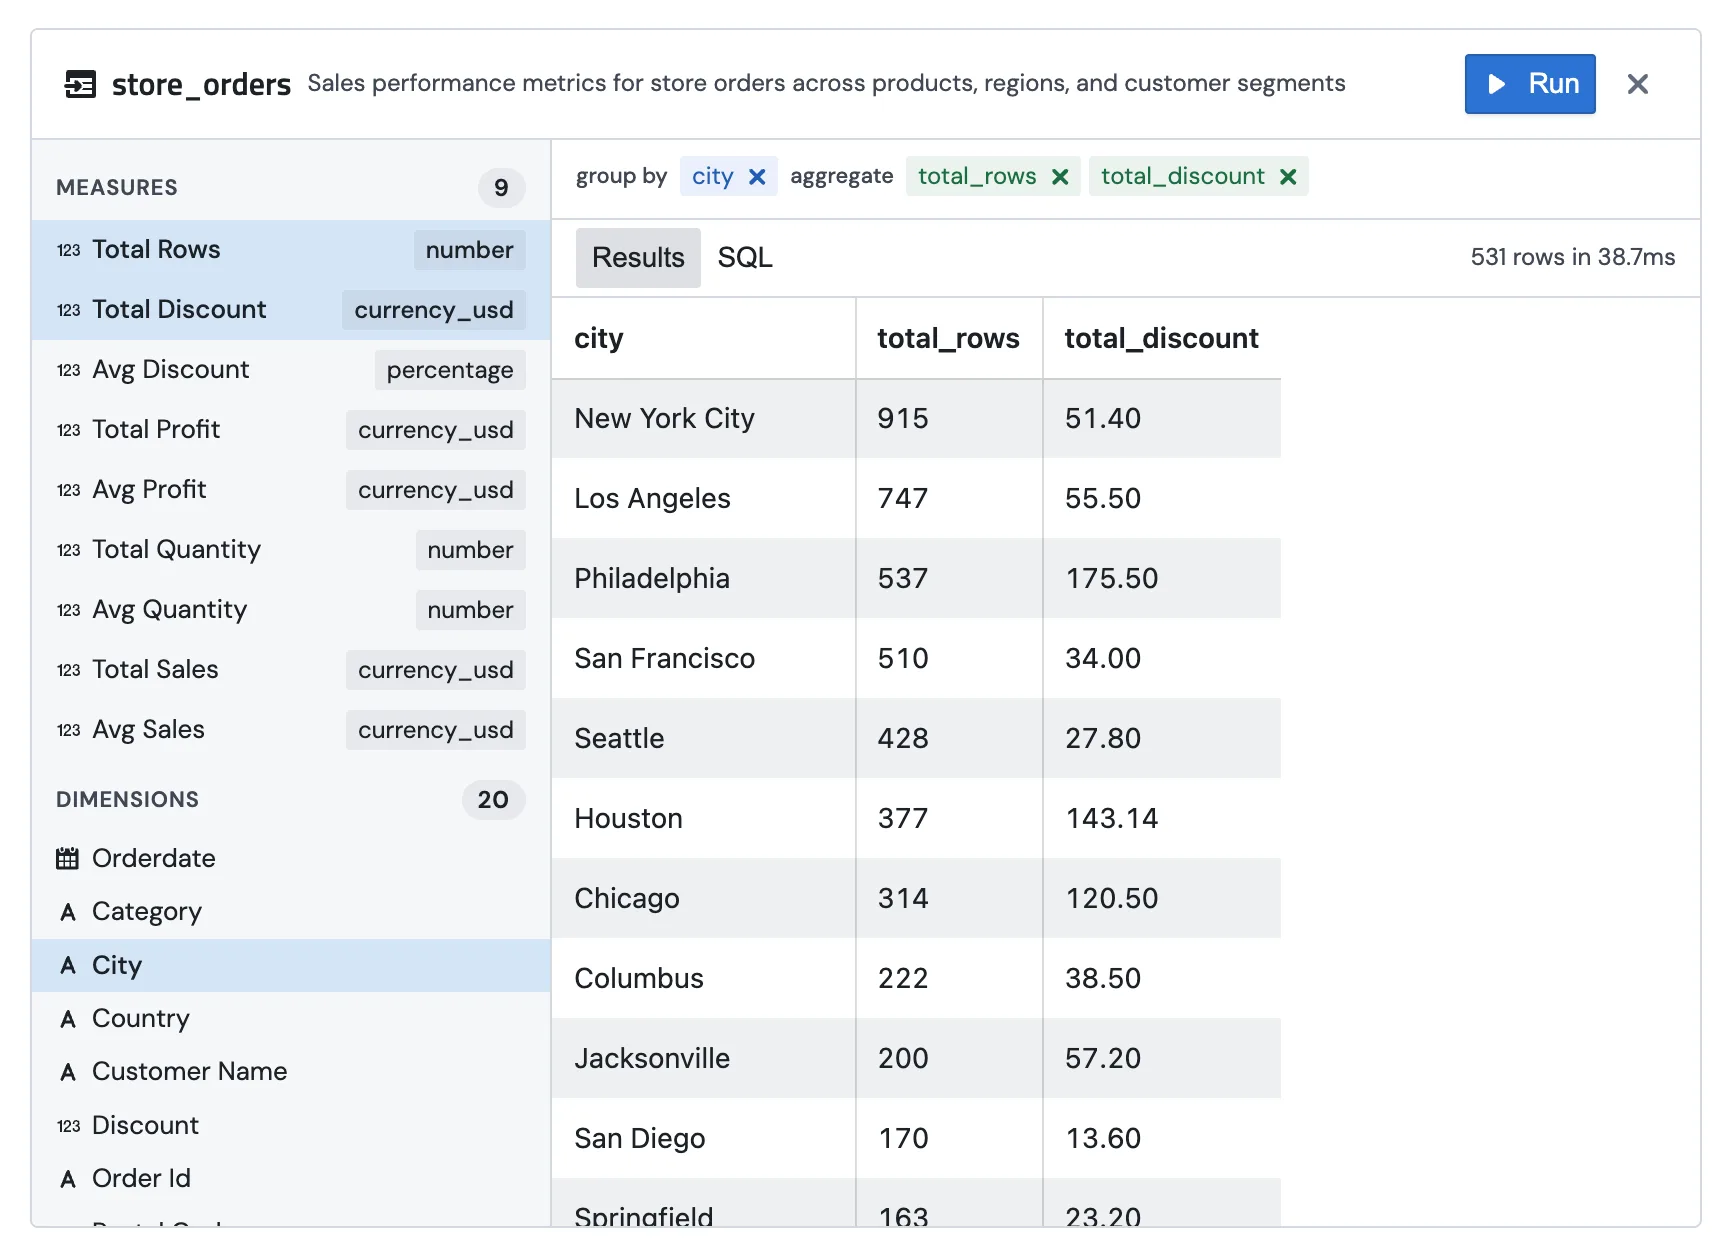The image size is (1736, 1246).
Task: Select the Total Discount measure
Action: 291,310
